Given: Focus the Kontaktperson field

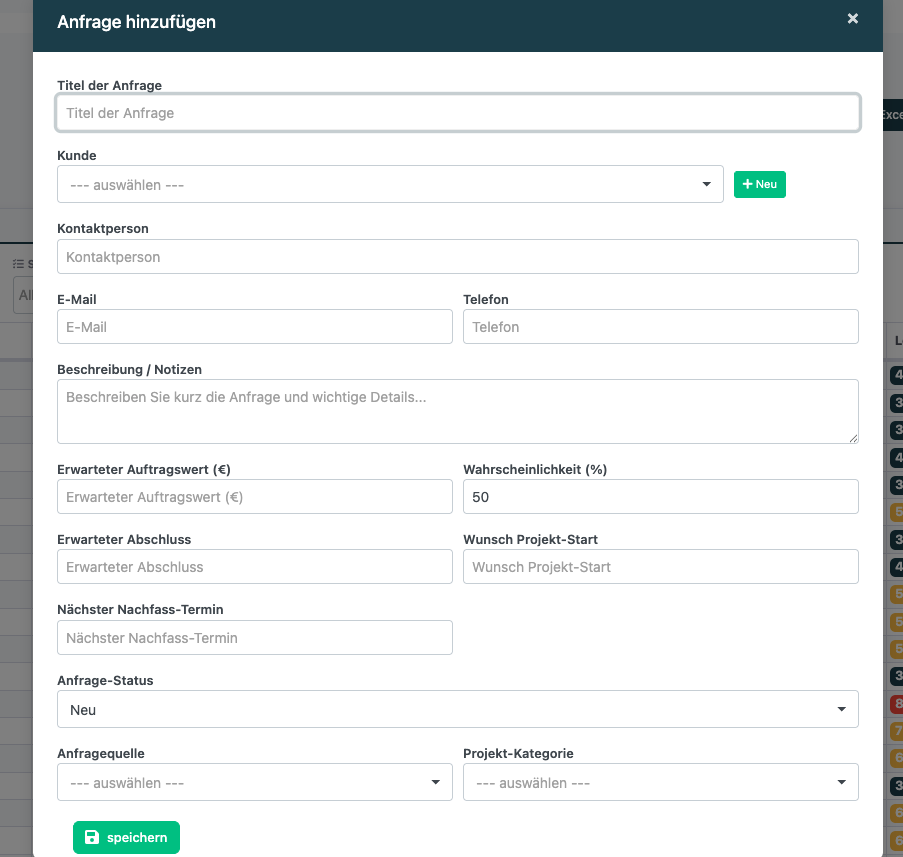Looking at the screenshot, I should 458,256.
